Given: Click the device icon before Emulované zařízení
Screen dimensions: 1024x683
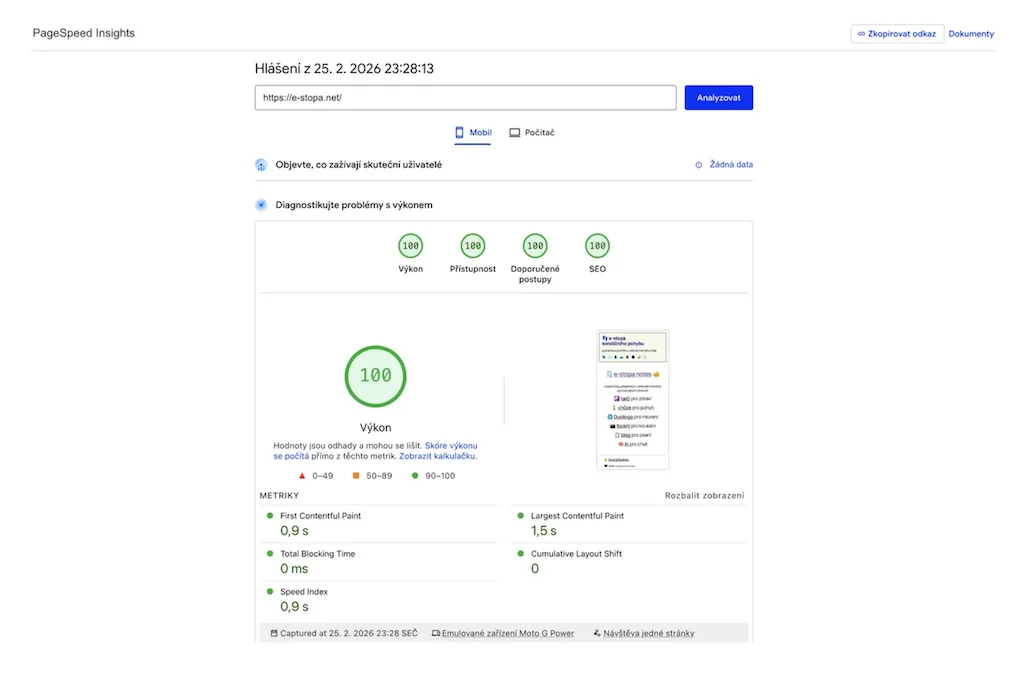Looking at the screenshot, I should coord(434,632).
